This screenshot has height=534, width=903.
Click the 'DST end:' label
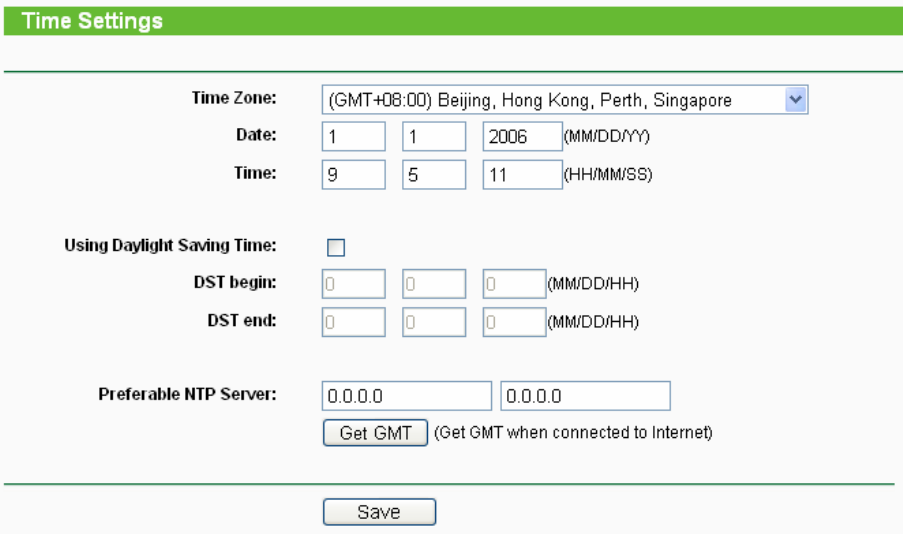[242, 320]
